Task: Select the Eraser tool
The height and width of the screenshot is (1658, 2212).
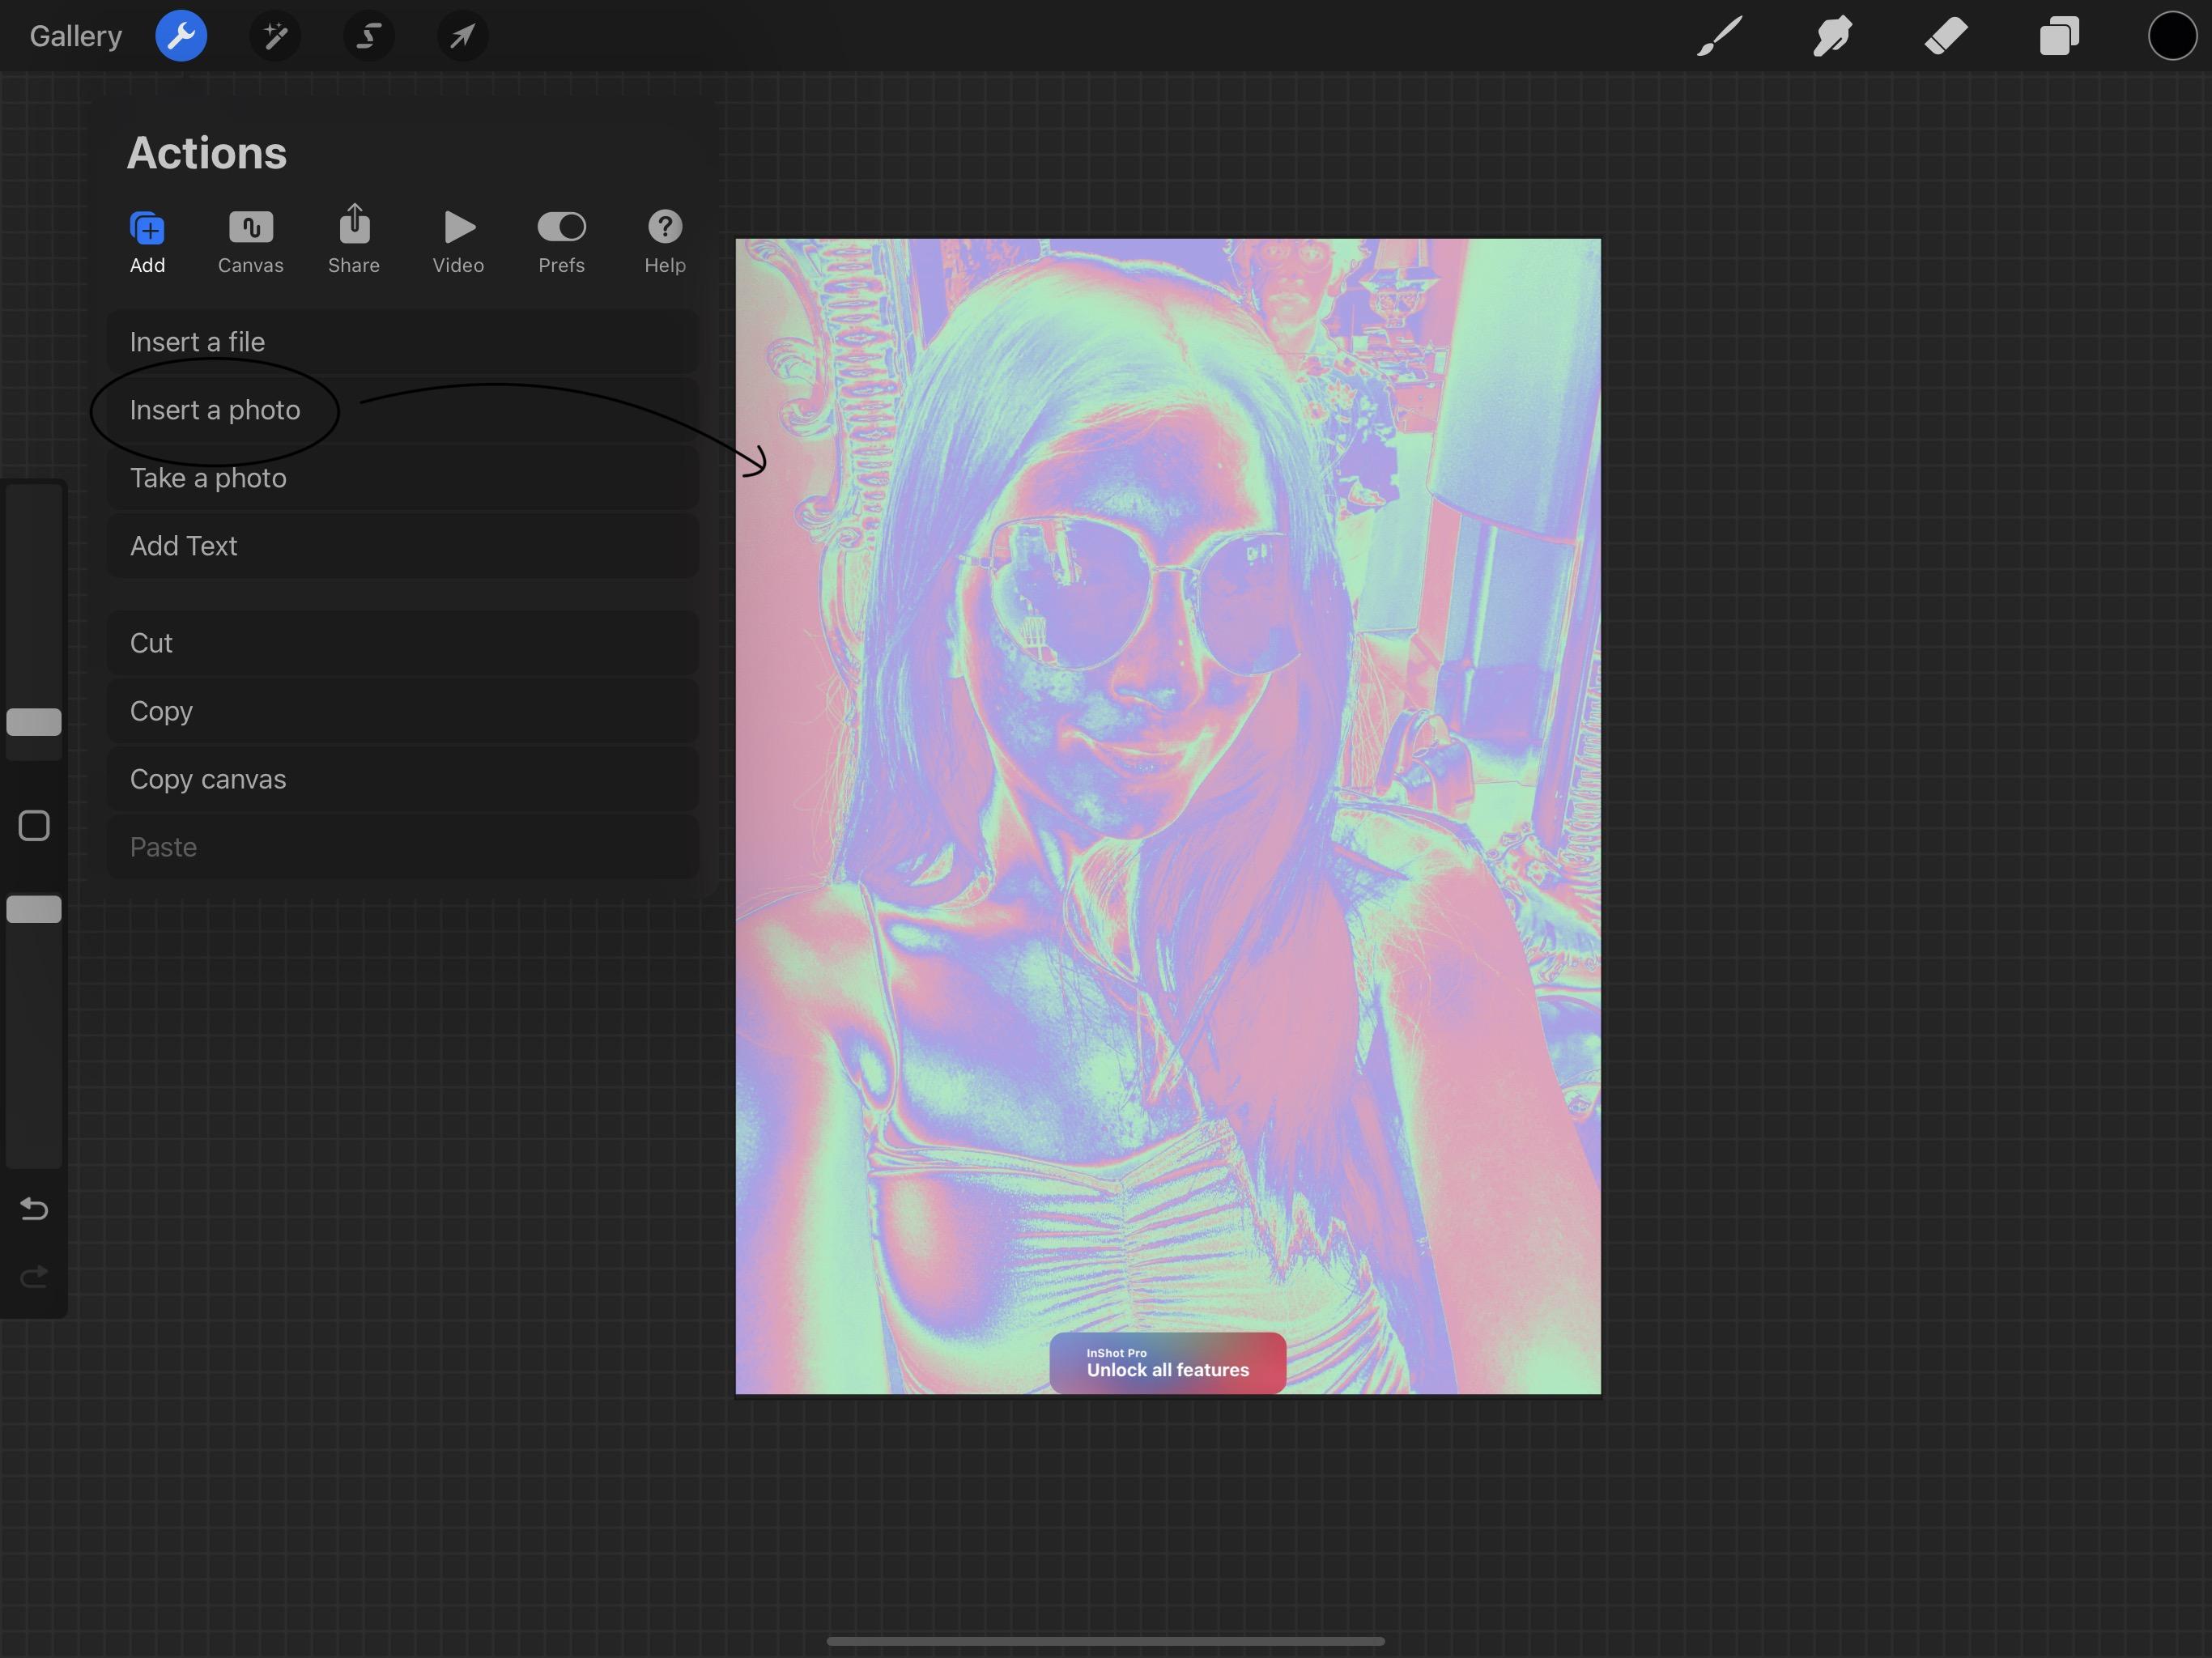Action: click(x=1946, y=37)
